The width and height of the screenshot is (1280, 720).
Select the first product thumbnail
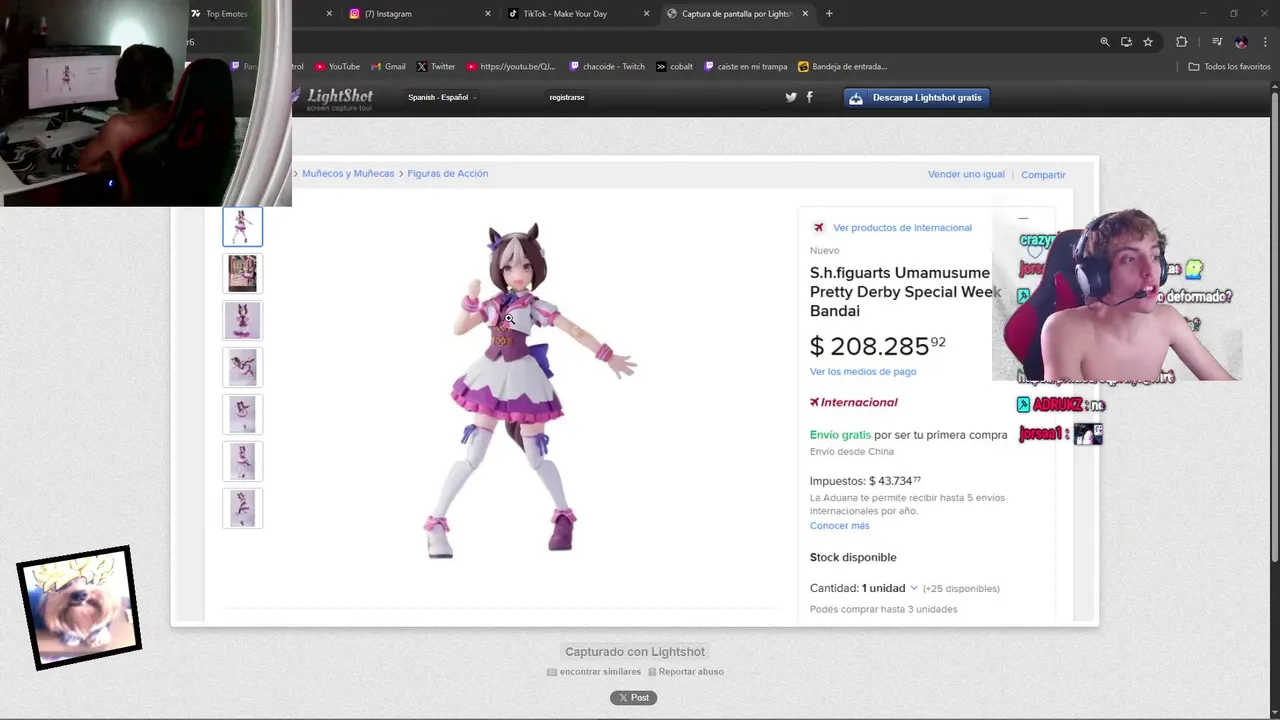pos(242,227)
